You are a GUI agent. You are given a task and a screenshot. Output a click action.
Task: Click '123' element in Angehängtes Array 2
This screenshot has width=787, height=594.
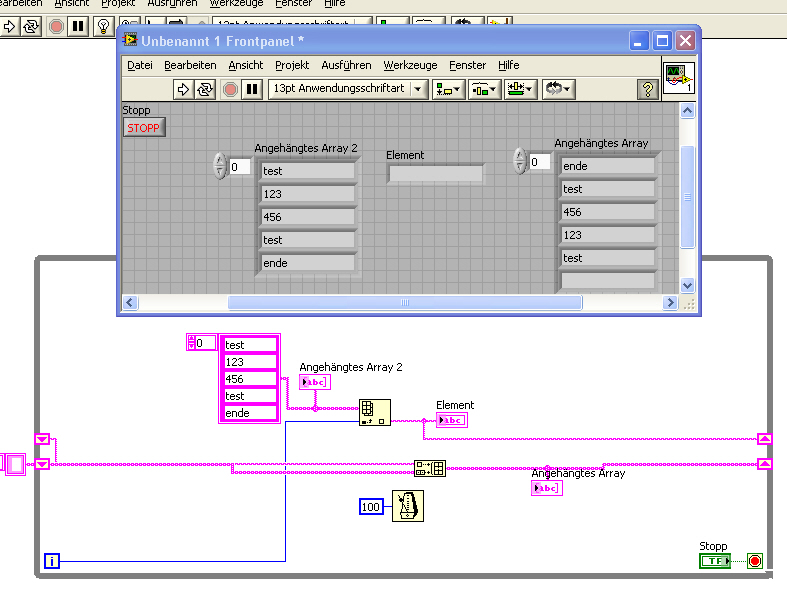[x=308, y=194]
